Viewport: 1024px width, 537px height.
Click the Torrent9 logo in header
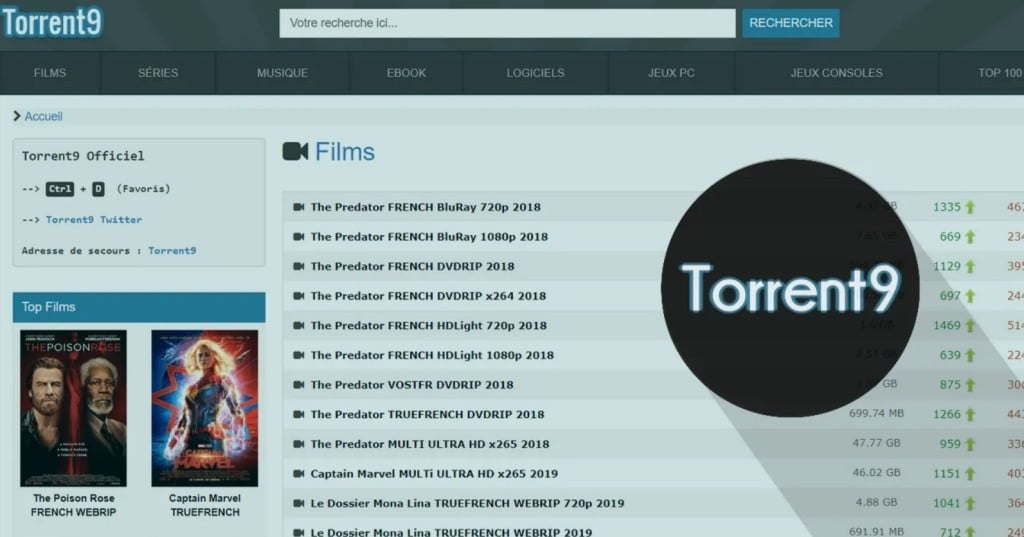point(52,22)
